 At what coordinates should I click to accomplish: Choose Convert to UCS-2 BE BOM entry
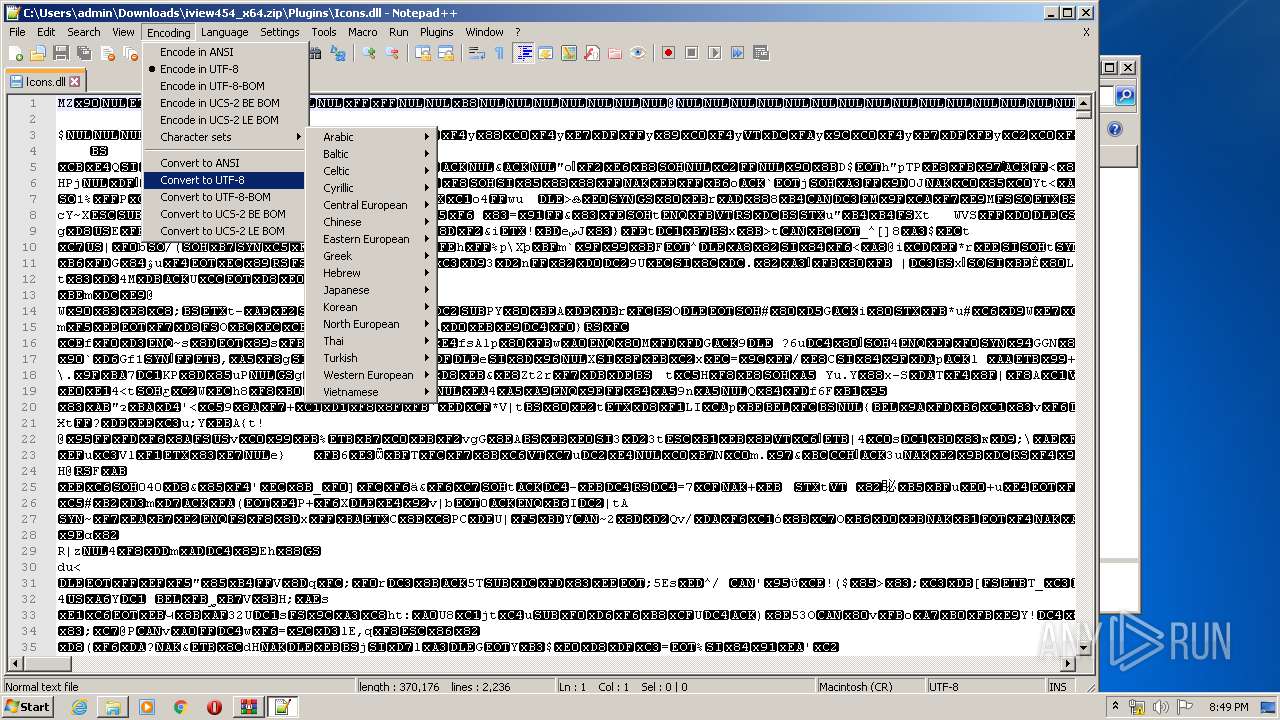pyautogui.click(x=225, y=214)
